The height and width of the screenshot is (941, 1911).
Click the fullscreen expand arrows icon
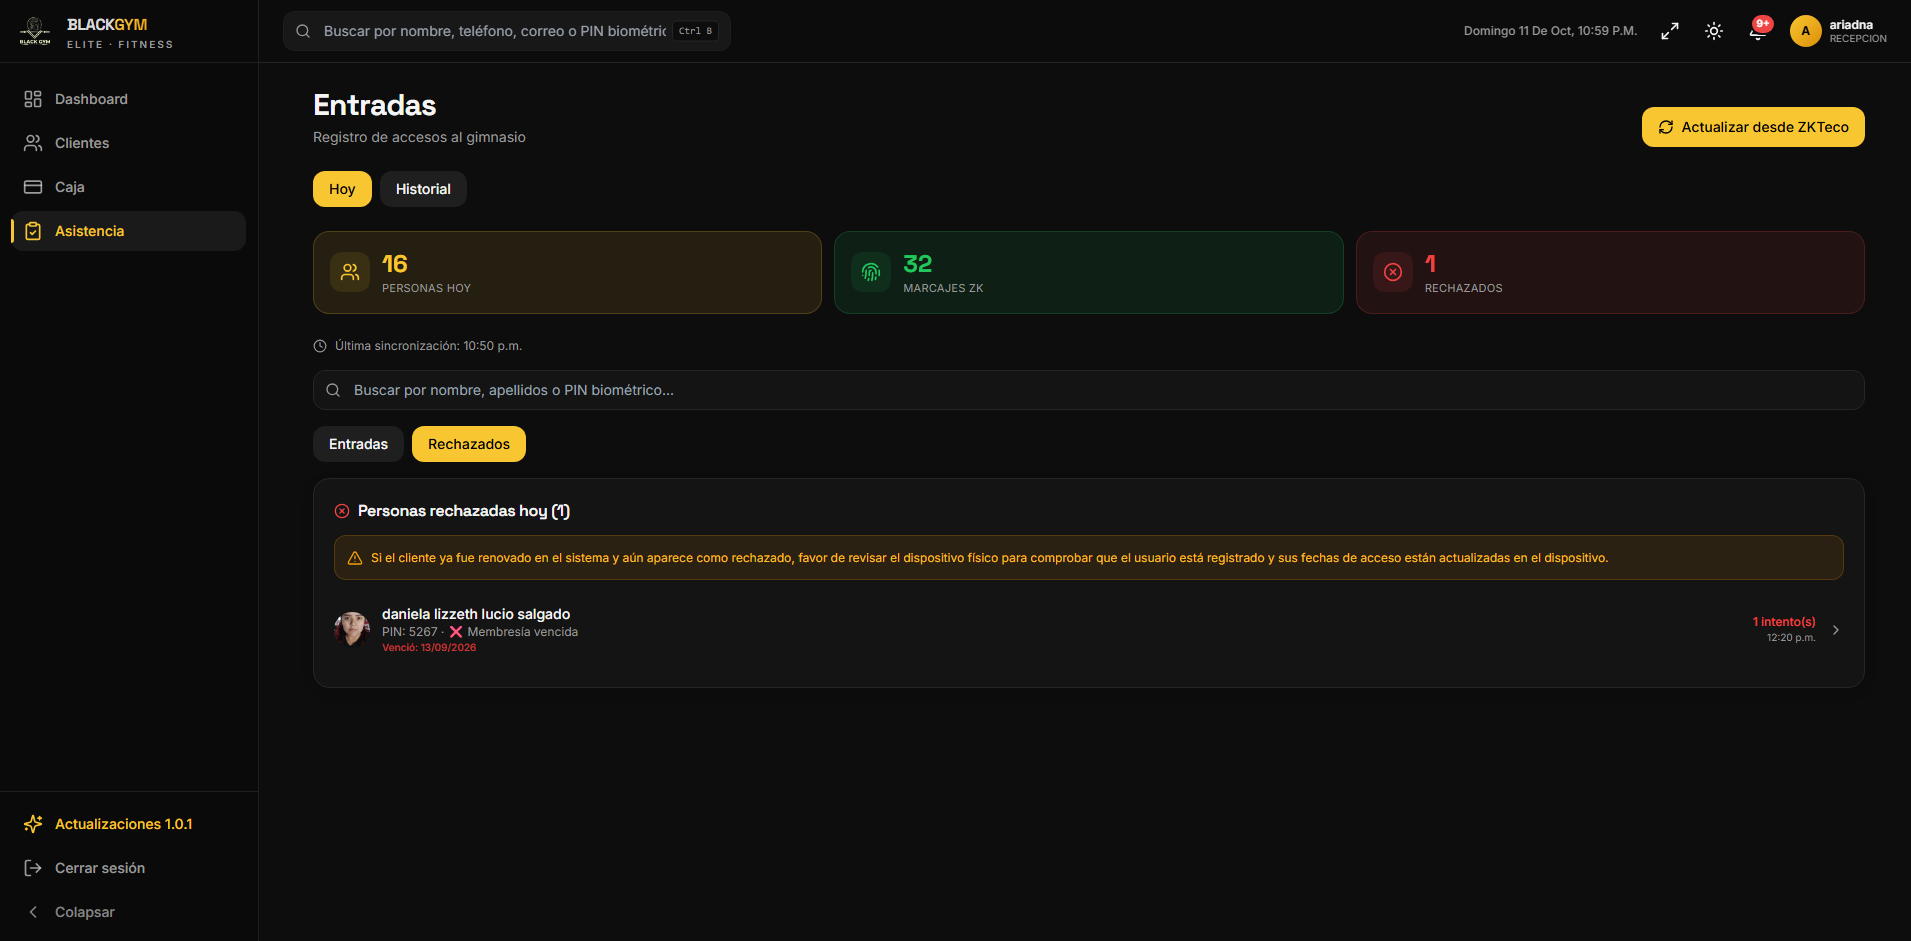(x=1670, y=31)
